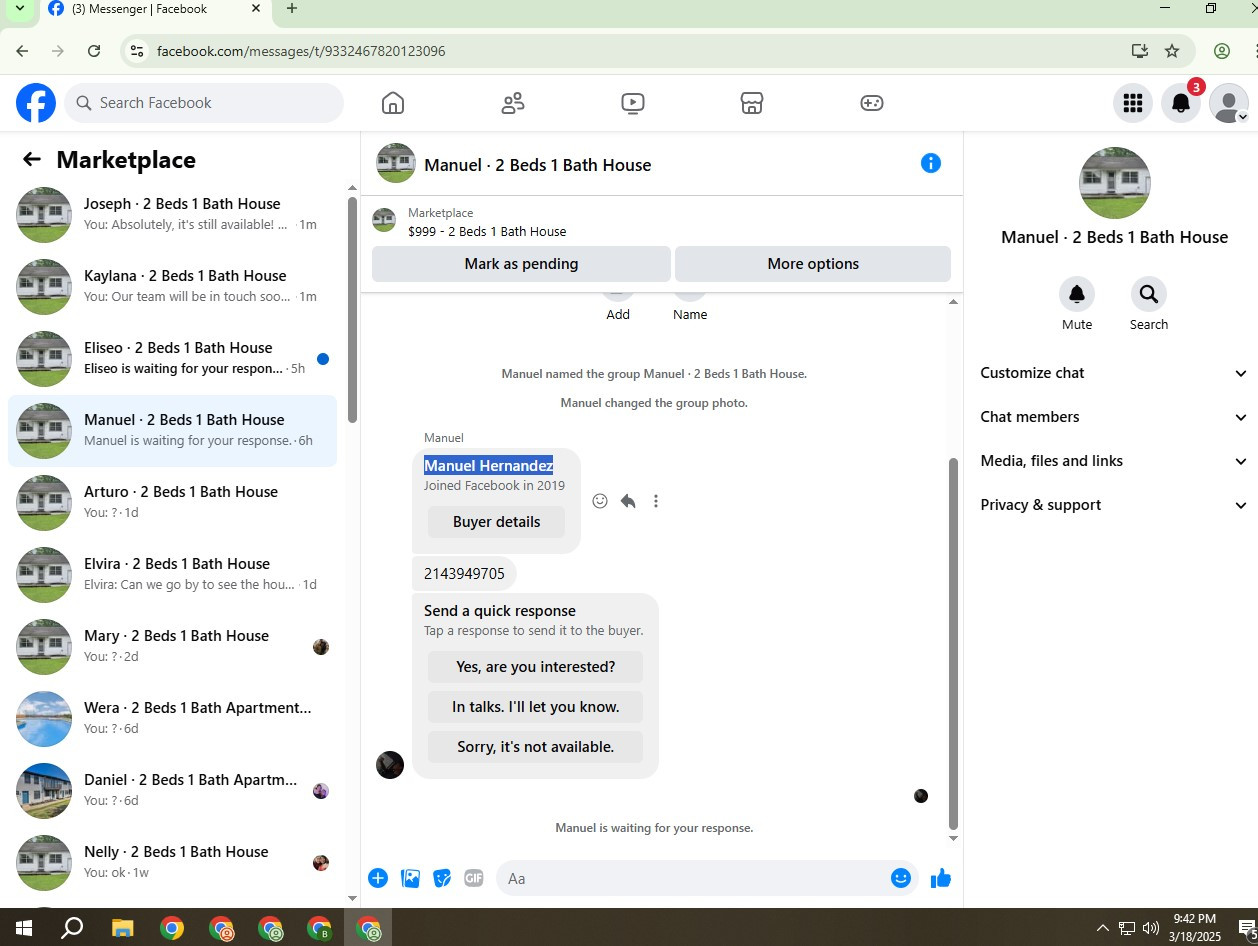
Task: Send 'Yes, are you interested?' quick response
Action: click(x=535, y=667)
